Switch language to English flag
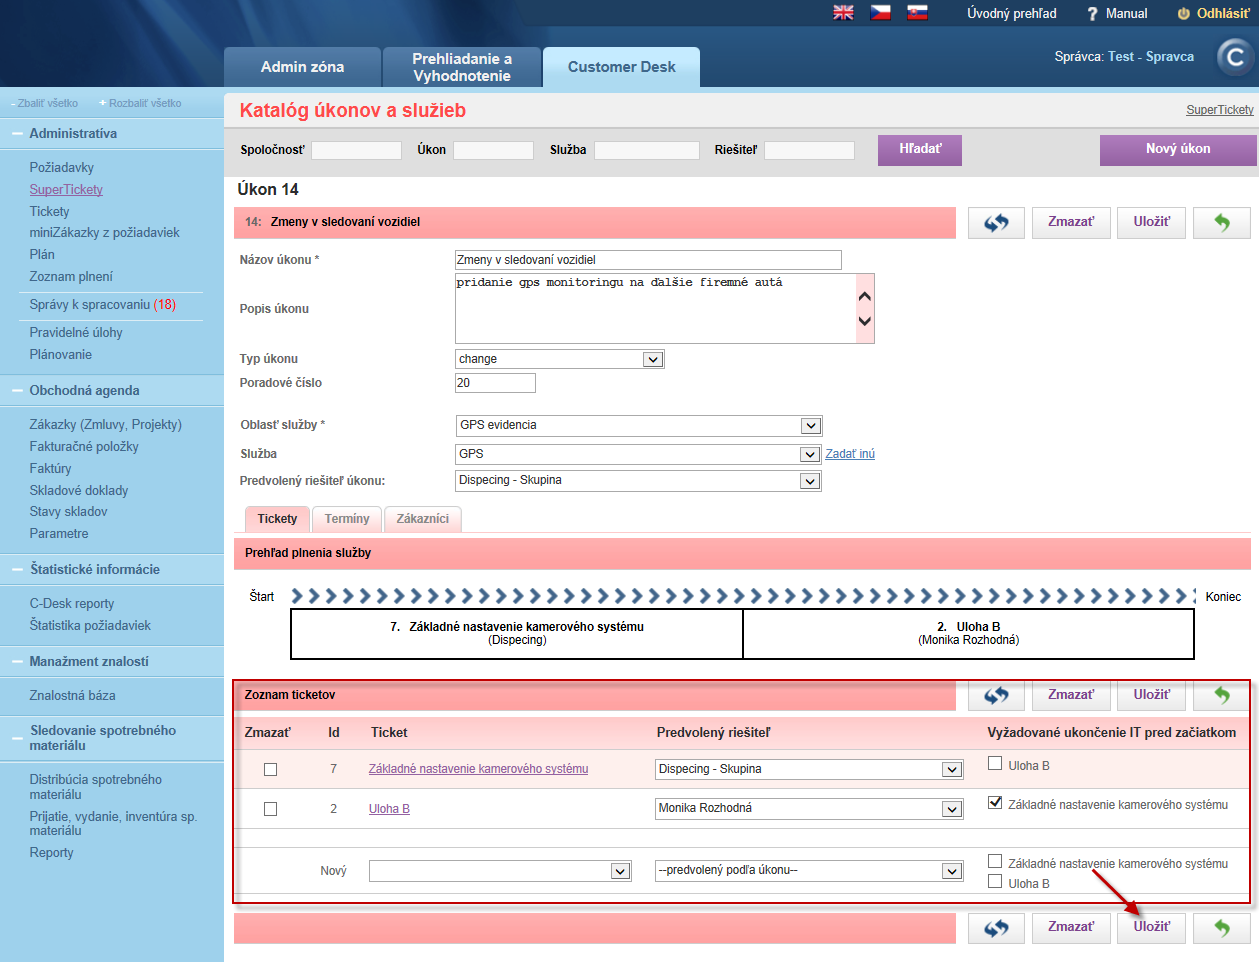The image size is (1259, 962). pos(844,13)
